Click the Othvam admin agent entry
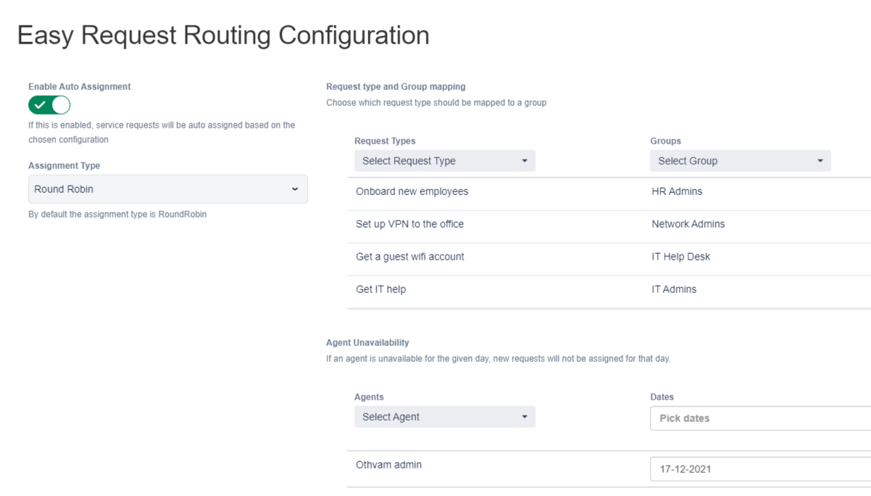The image size is (871, 496). click(389, 465)
